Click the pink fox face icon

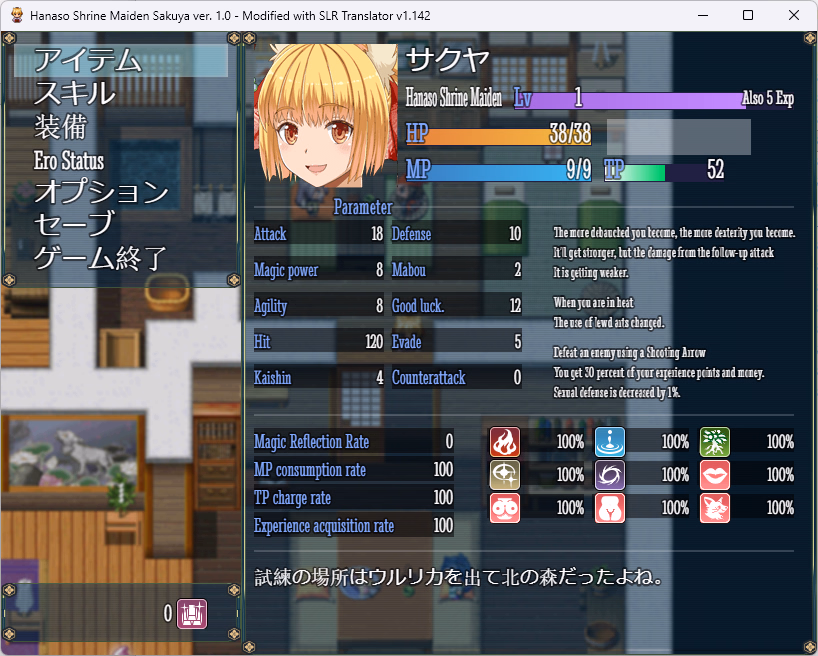[714, 508]
